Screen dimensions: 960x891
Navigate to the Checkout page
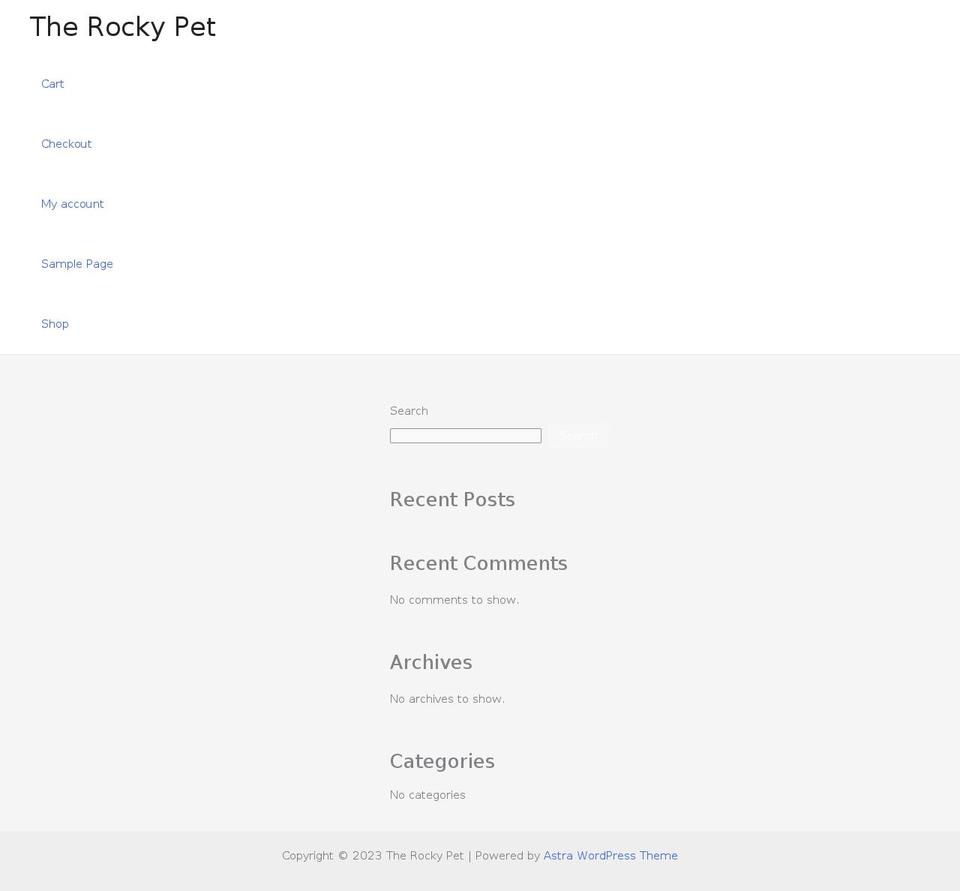pos(66,144)
